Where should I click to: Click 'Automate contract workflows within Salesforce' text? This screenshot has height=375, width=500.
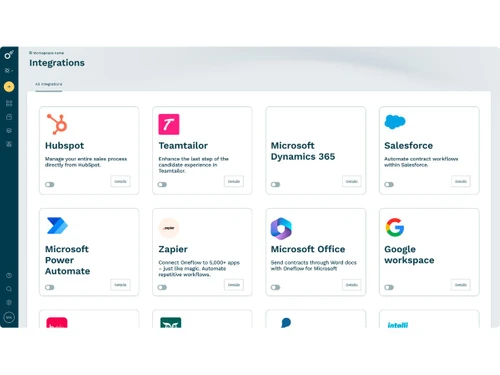[x=421, y=162]
